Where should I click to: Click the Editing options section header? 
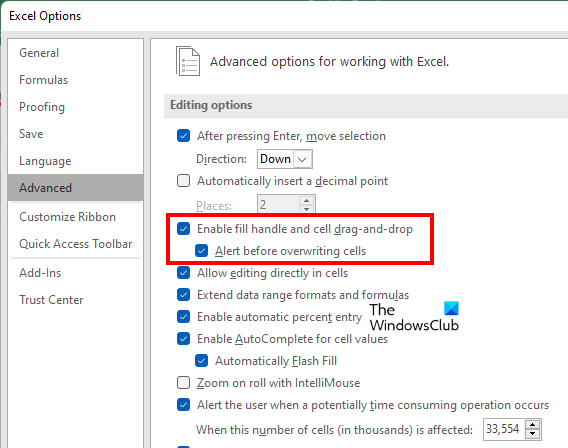click(366, 105)
